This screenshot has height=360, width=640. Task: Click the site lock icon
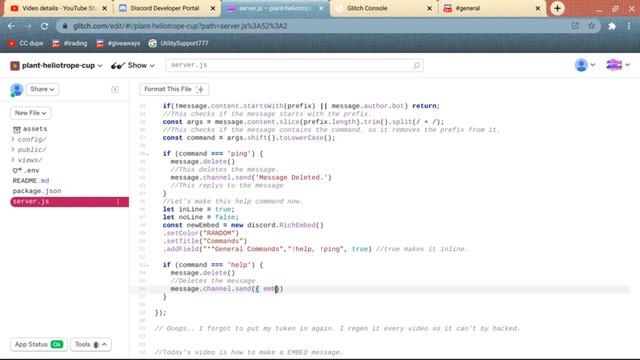pos(64,26)
